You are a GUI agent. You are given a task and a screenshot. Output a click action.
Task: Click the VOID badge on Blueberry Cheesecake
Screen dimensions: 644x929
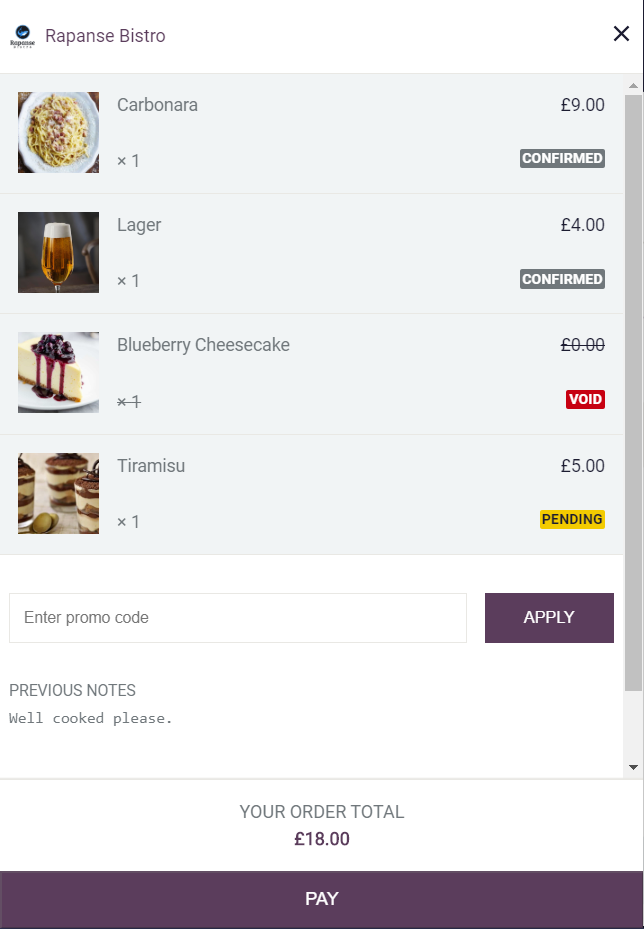[586, 399]
